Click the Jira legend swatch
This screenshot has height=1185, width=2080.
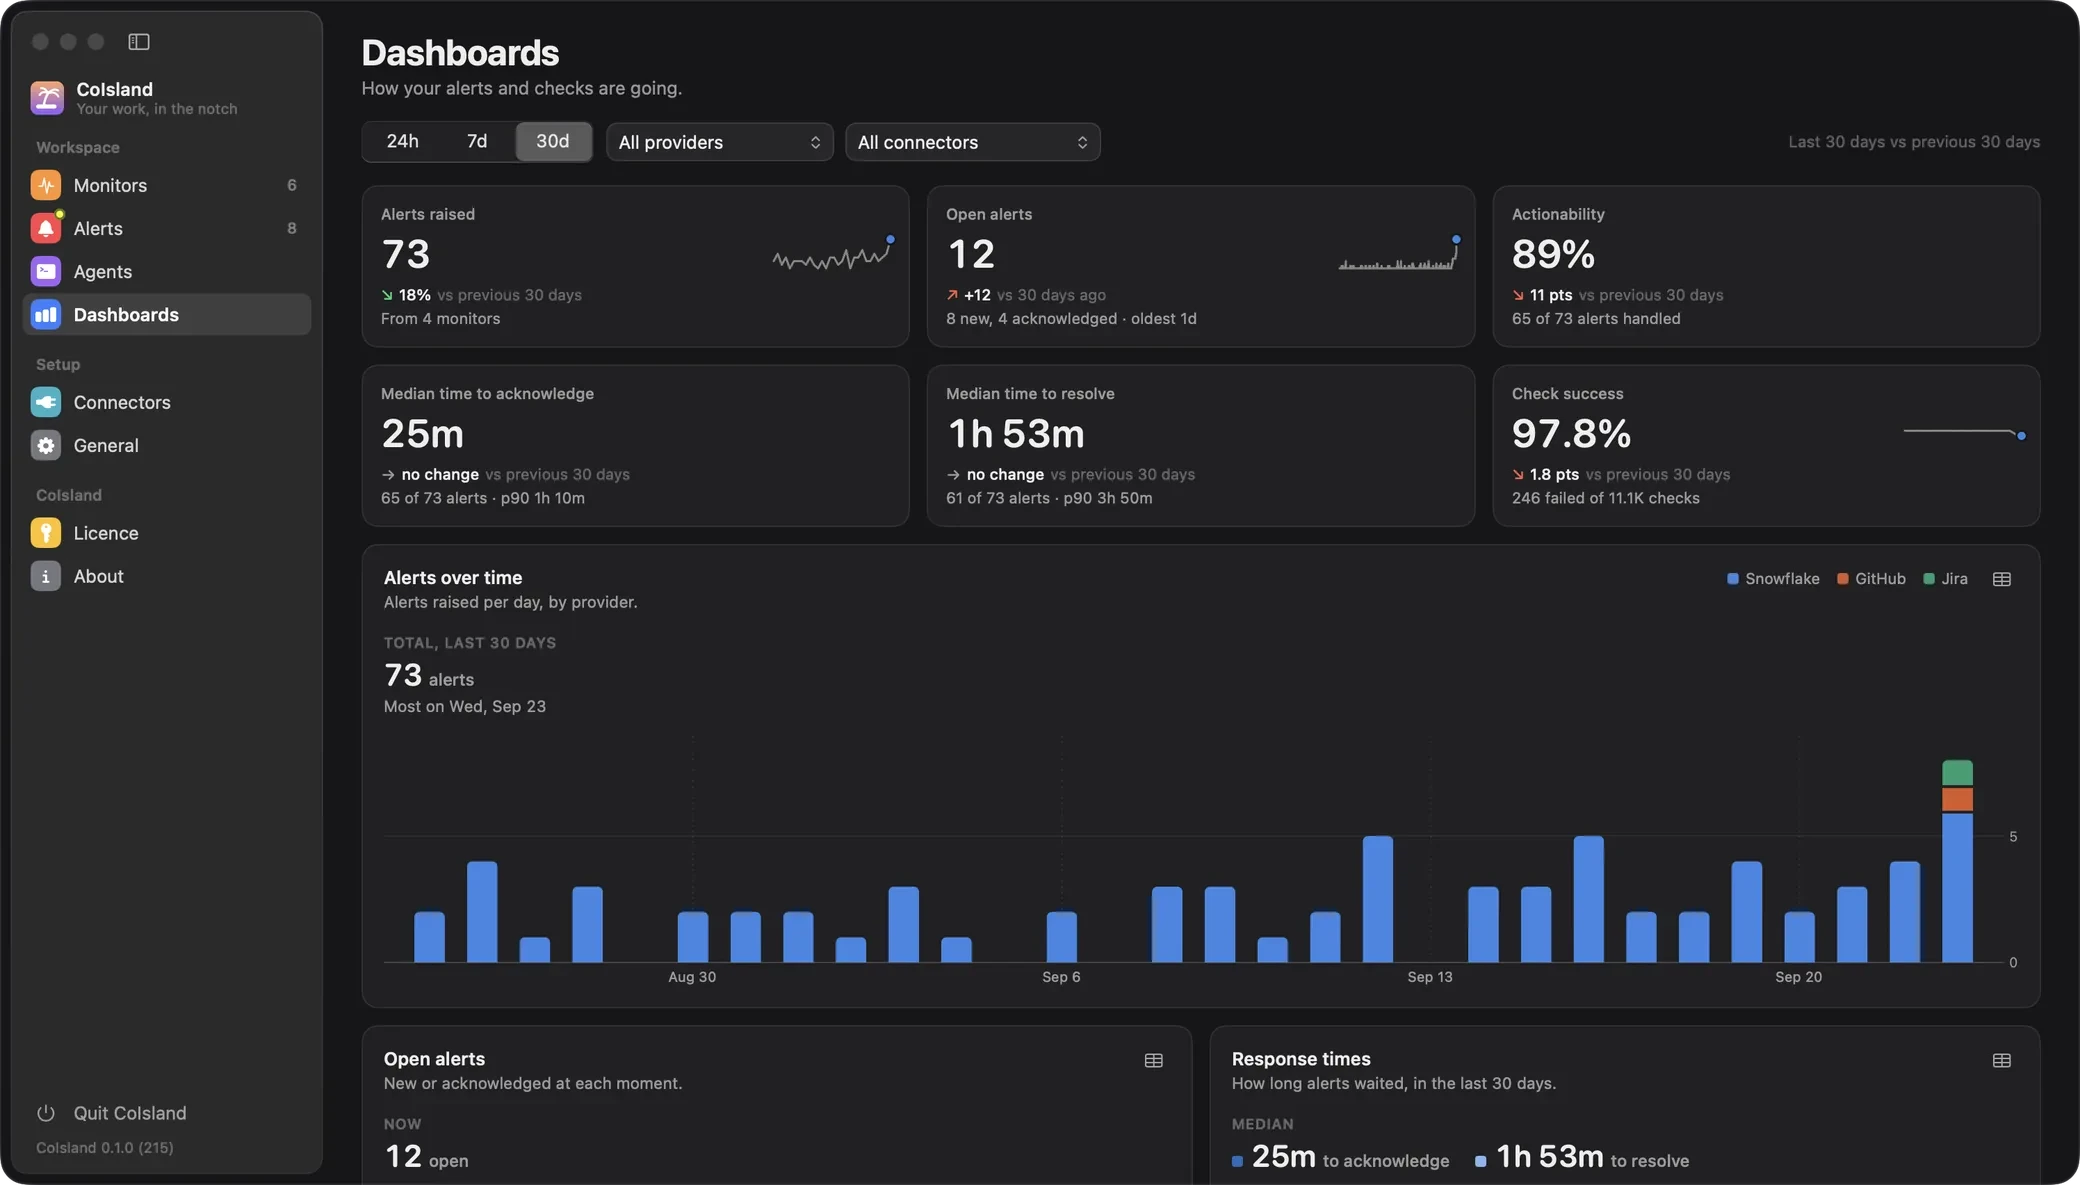pos(1928,579)
